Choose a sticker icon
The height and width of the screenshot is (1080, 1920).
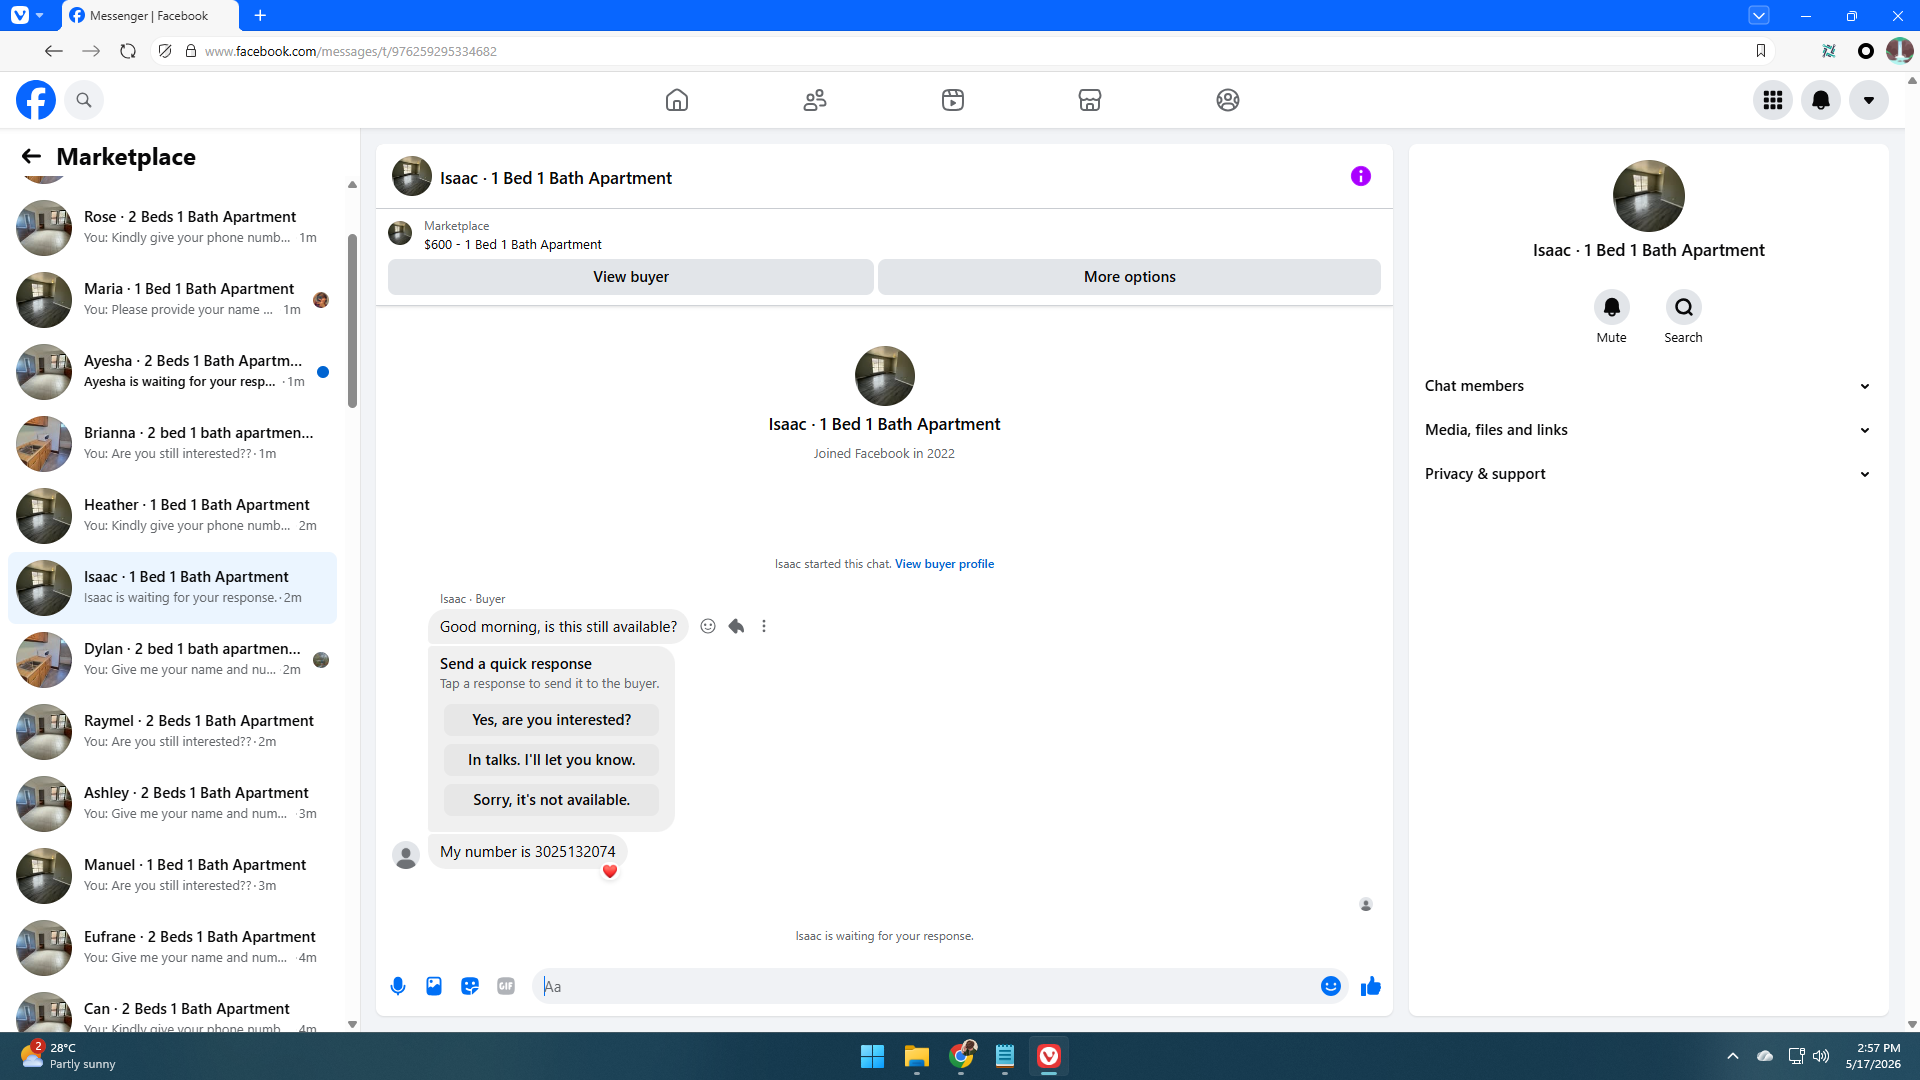[470, 986]
